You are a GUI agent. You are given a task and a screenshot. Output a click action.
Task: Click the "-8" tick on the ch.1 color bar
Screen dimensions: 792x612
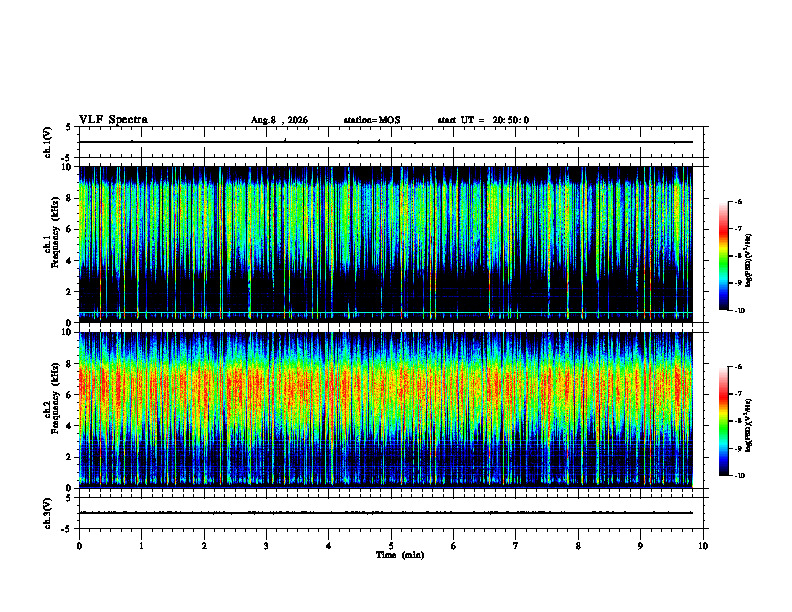pos(738,256)
